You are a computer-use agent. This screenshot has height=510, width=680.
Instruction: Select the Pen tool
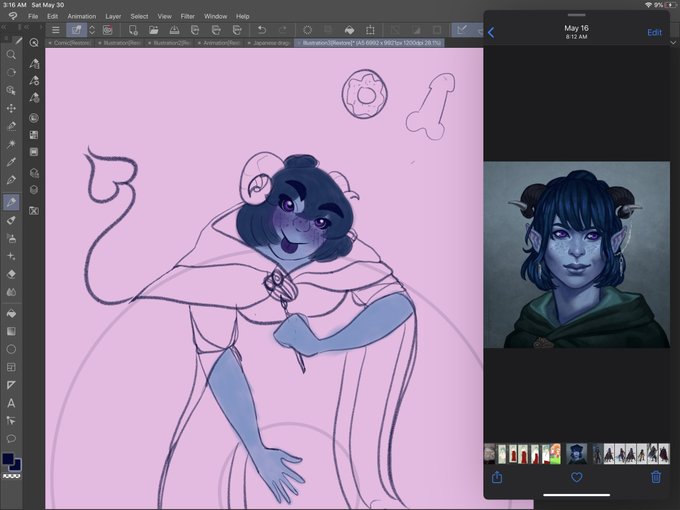[11, 180]
